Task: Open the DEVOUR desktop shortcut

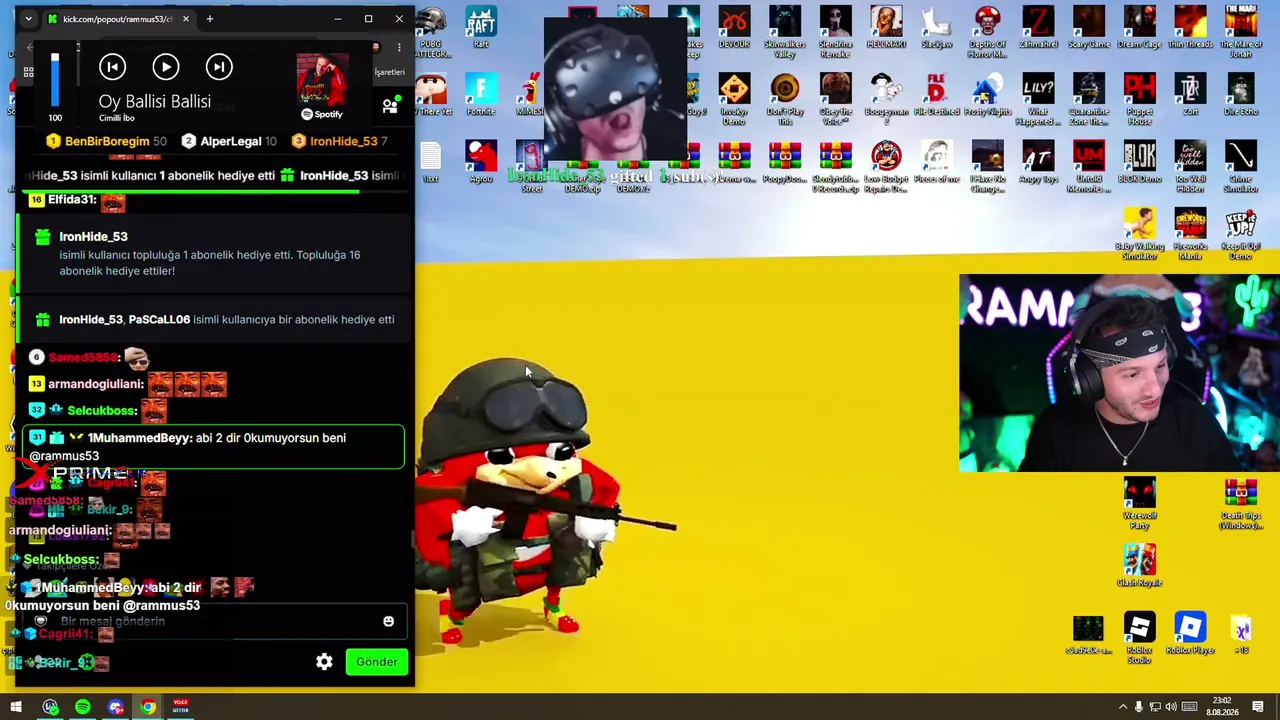Action: 734,27
